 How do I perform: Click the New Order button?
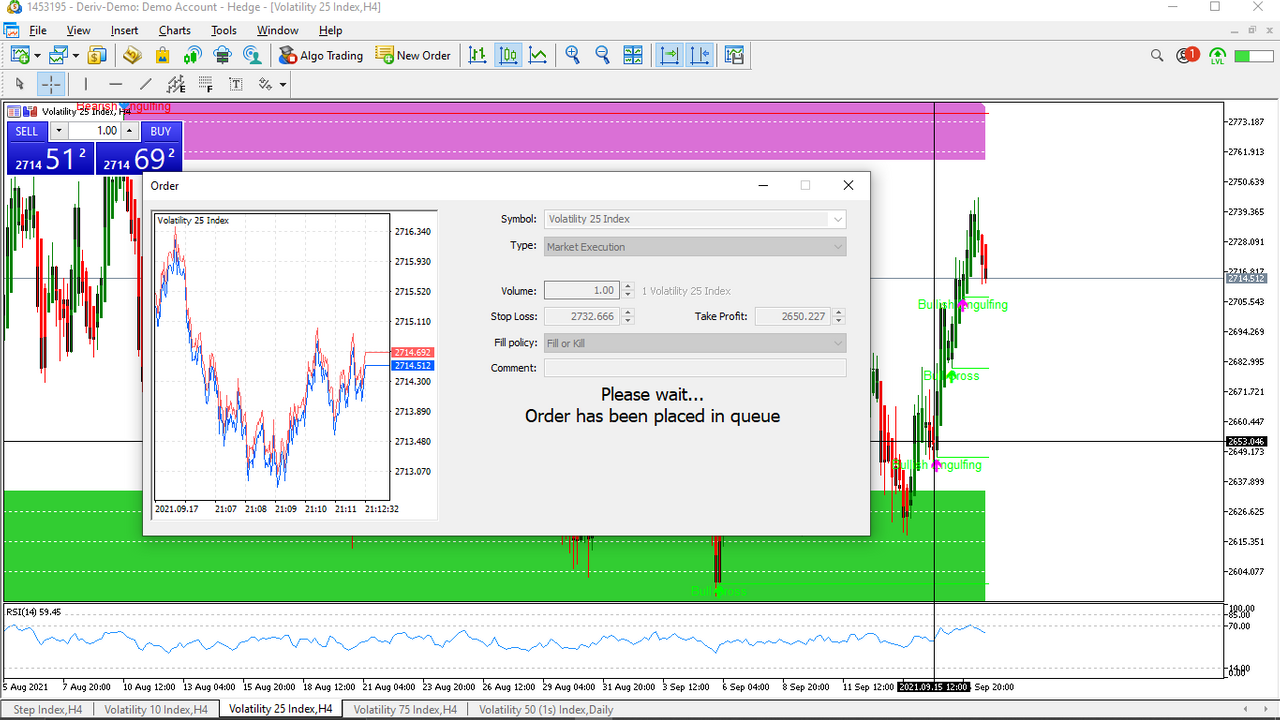(413, 55)
